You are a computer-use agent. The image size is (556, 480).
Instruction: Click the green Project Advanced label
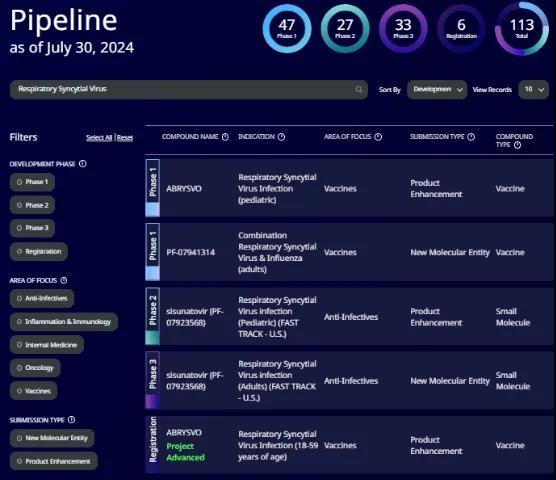(x=185, y=452)
